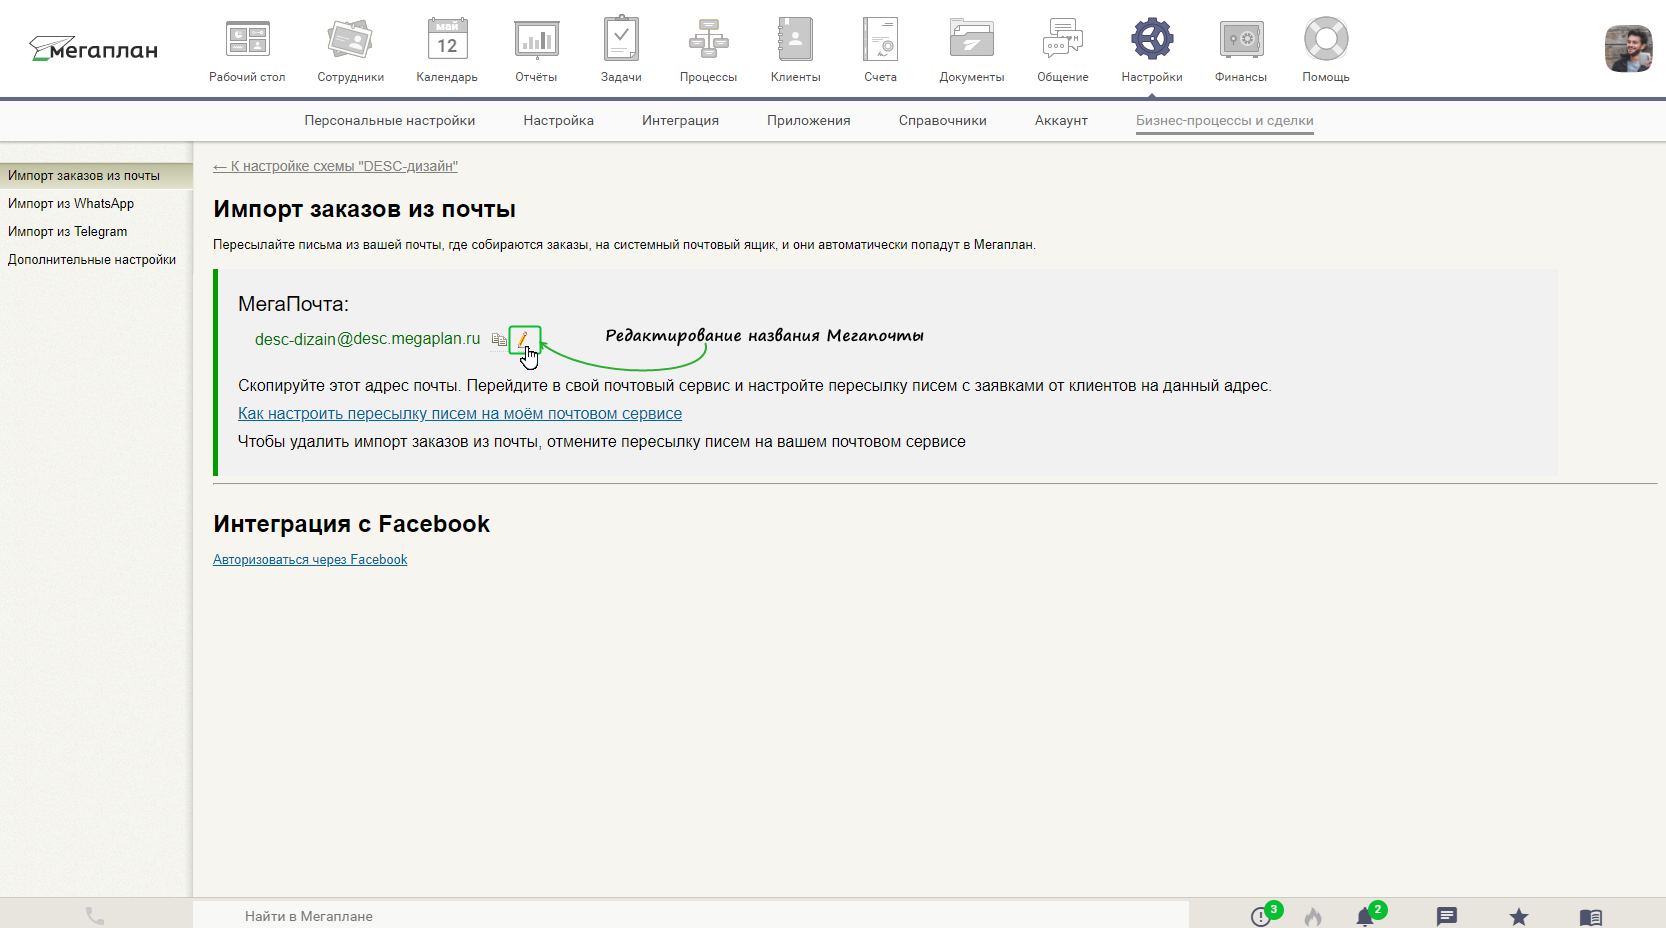Open the Сотрудники employees icon
This screenshot has width=1666, height=928.
pyautogui.click(x=350, y=40)
